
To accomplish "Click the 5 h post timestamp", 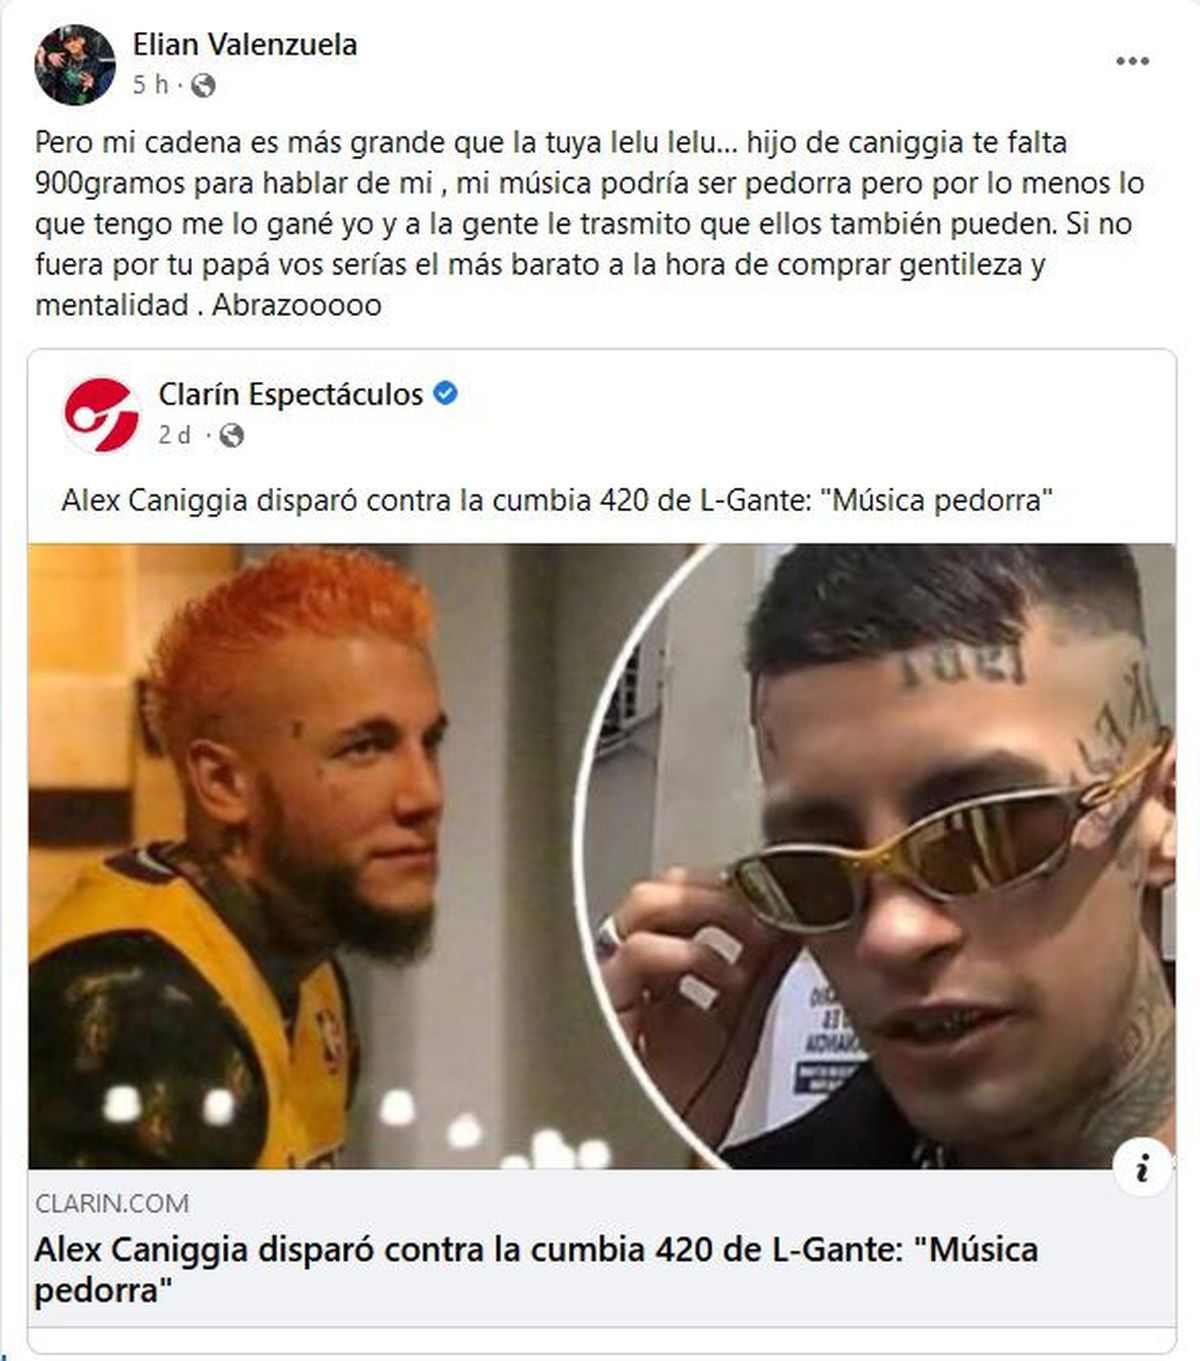I will coord(150,86).
